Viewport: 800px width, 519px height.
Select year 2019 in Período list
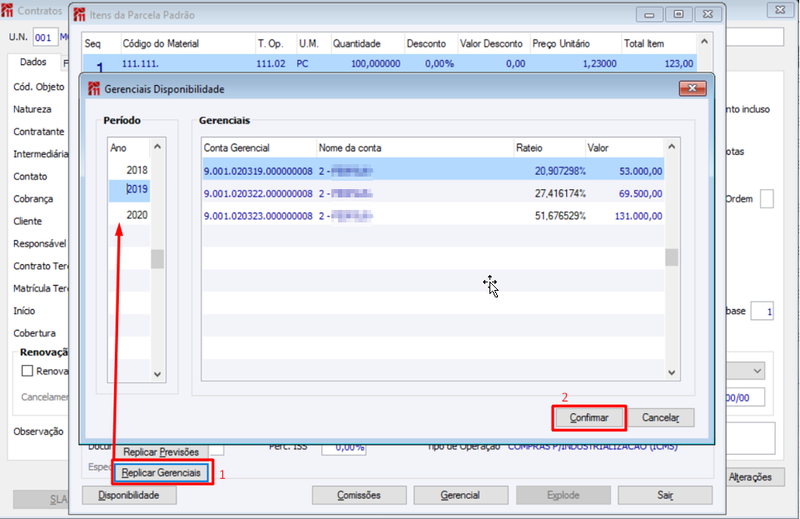(x=129, y=189)
